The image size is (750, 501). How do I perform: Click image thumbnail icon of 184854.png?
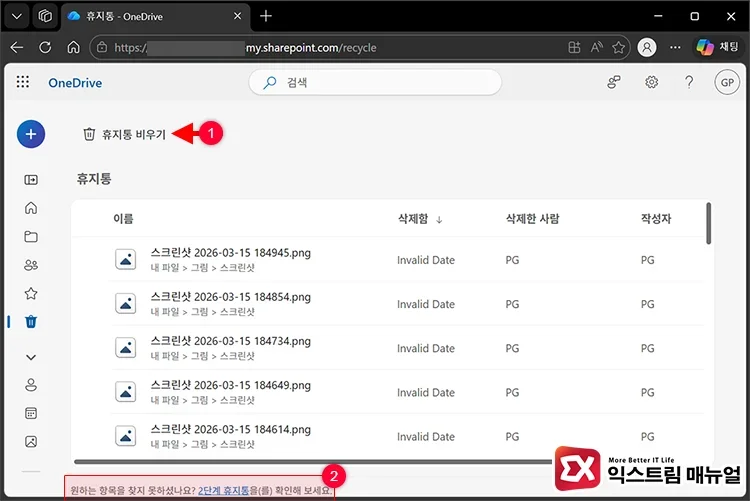[125, 303]
